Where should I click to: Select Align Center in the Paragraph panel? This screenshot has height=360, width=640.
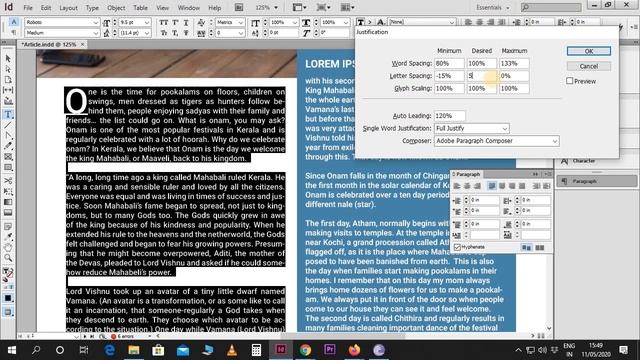pyautogui.click(x=467, y=186)
